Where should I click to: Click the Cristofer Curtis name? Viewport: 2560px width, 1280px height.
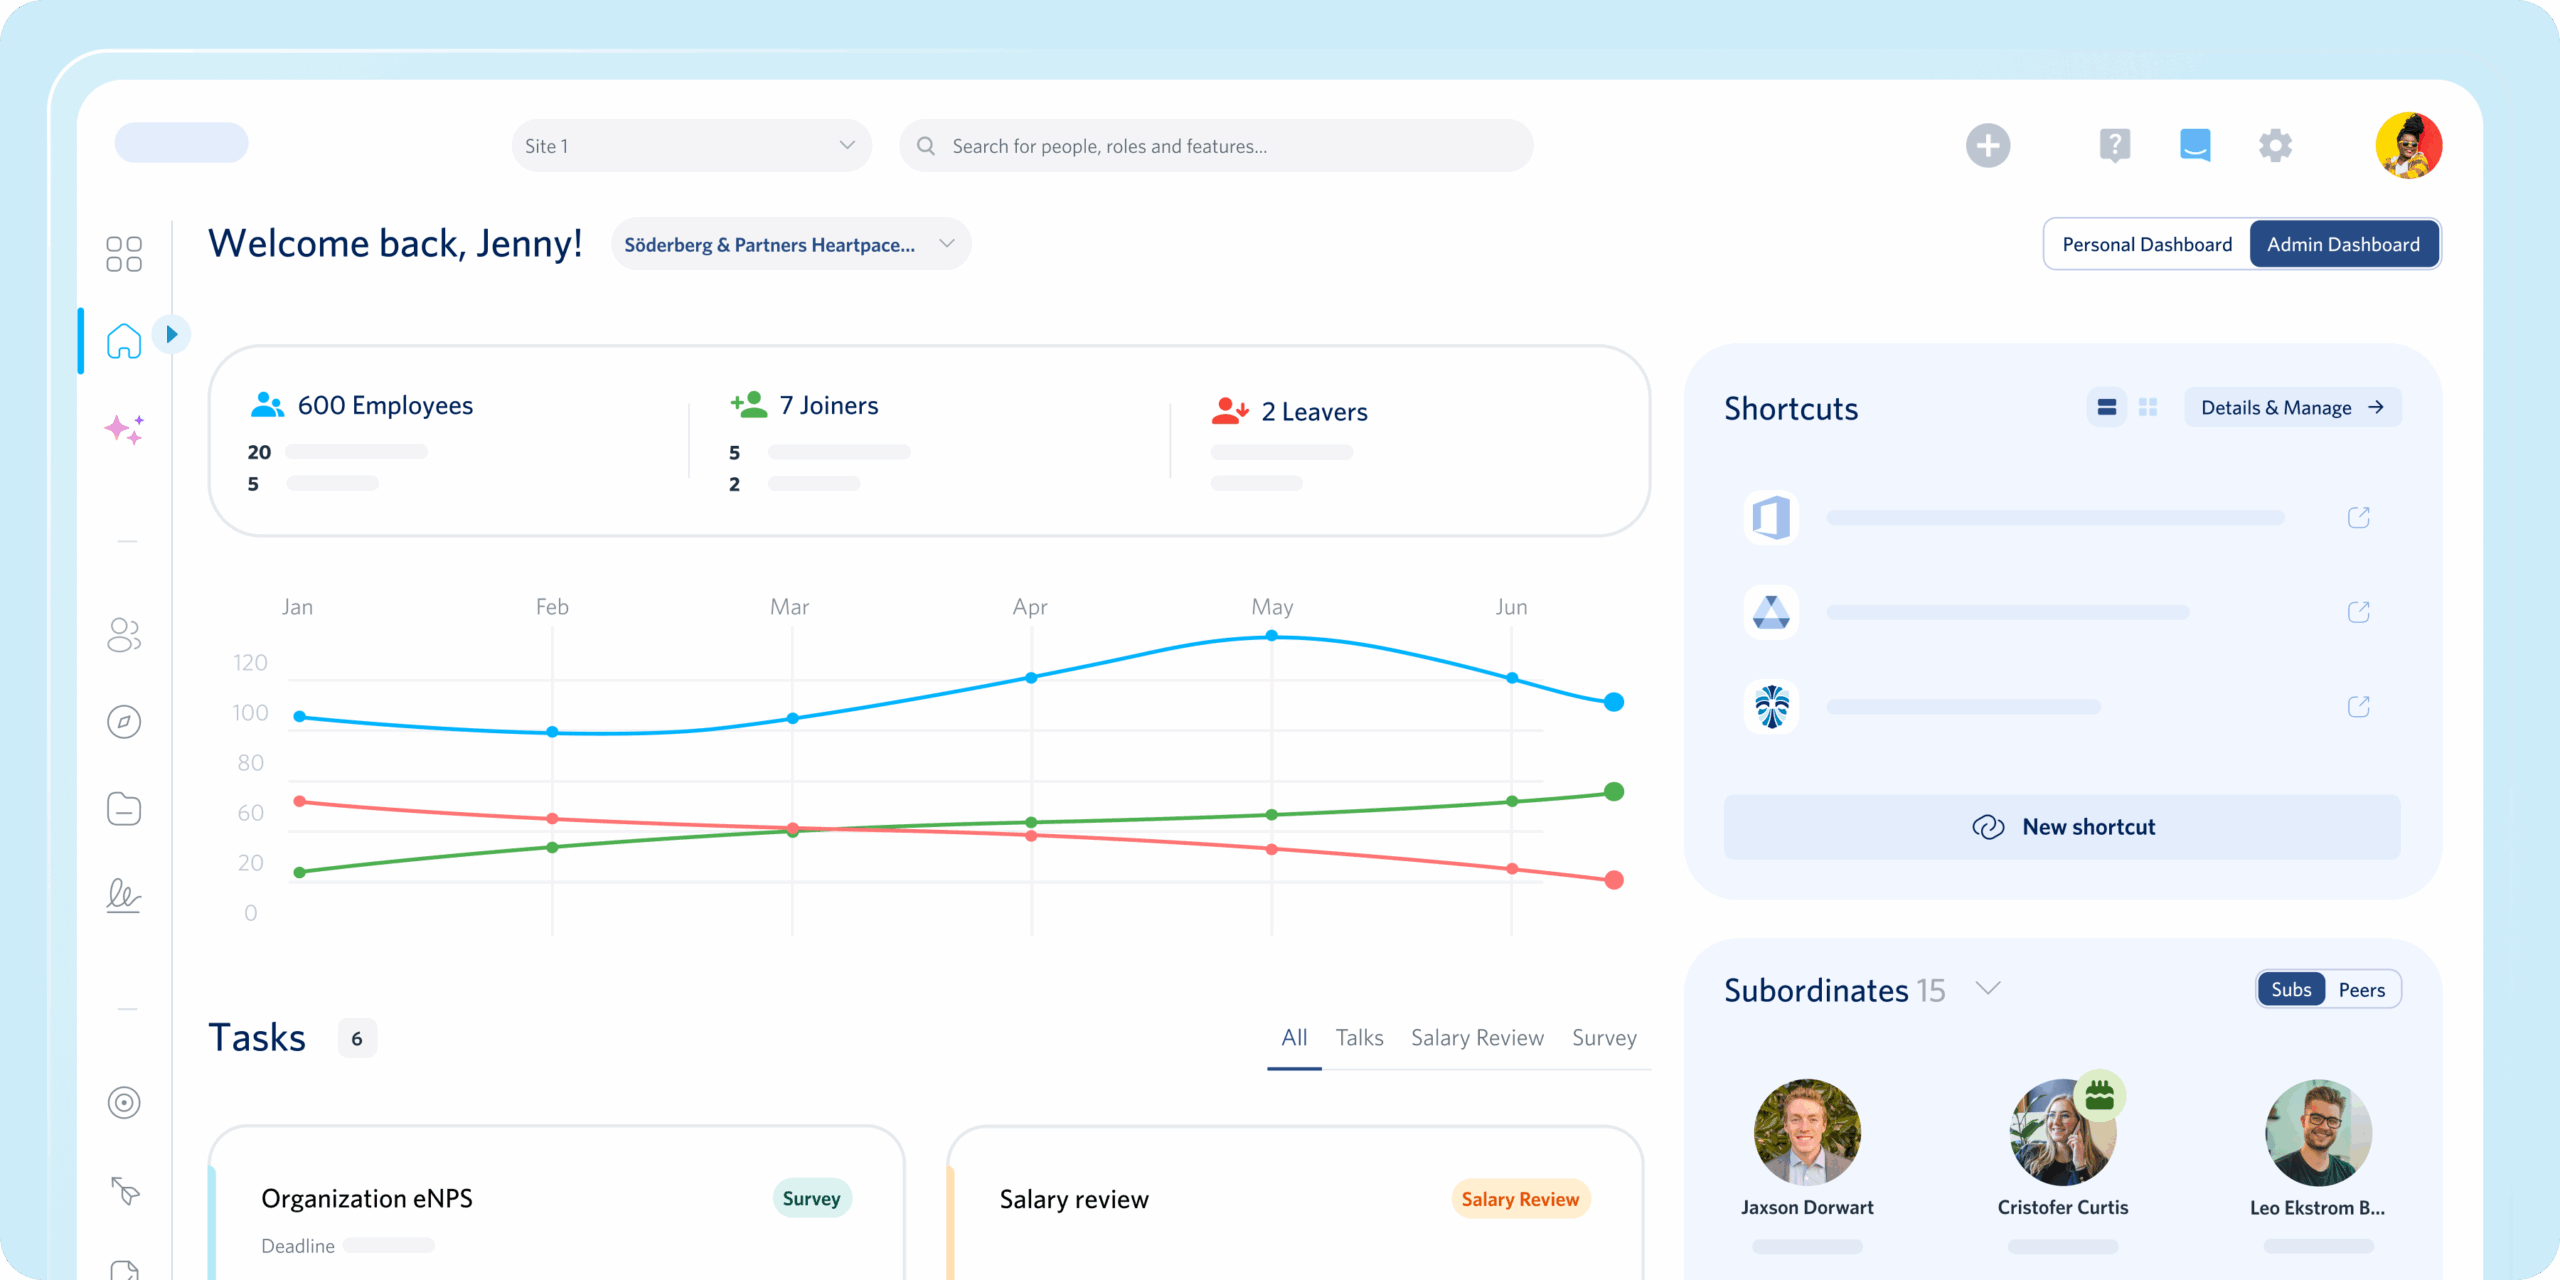pyautogui.click(x=2063, y=1208)
